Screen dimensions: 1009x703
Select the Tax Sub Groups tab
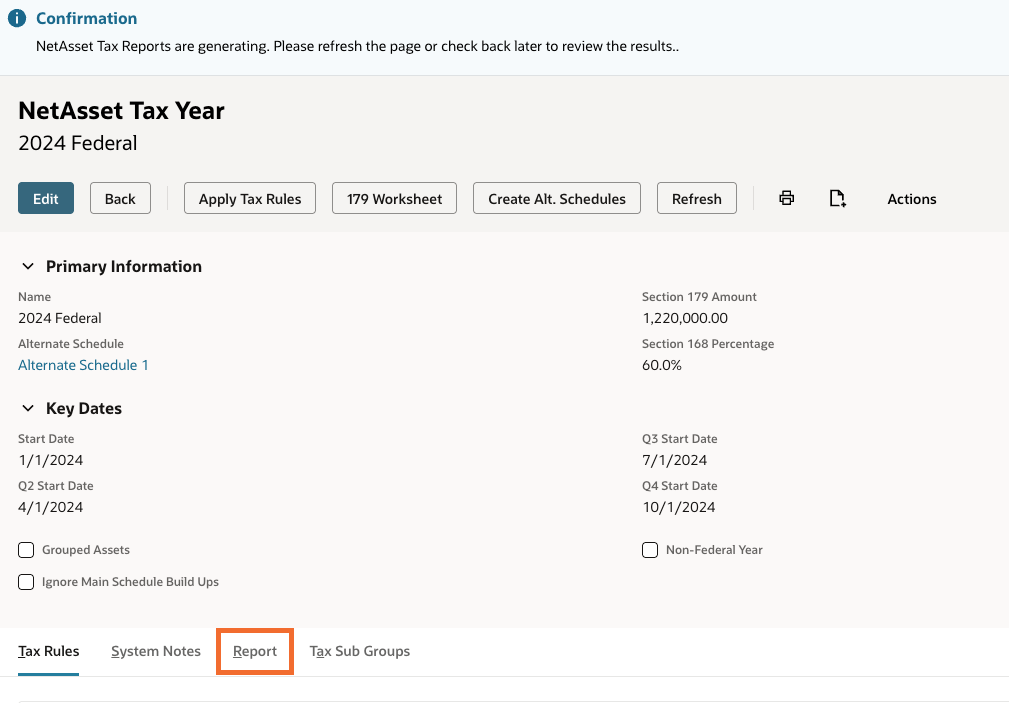(x=360, y=651)
